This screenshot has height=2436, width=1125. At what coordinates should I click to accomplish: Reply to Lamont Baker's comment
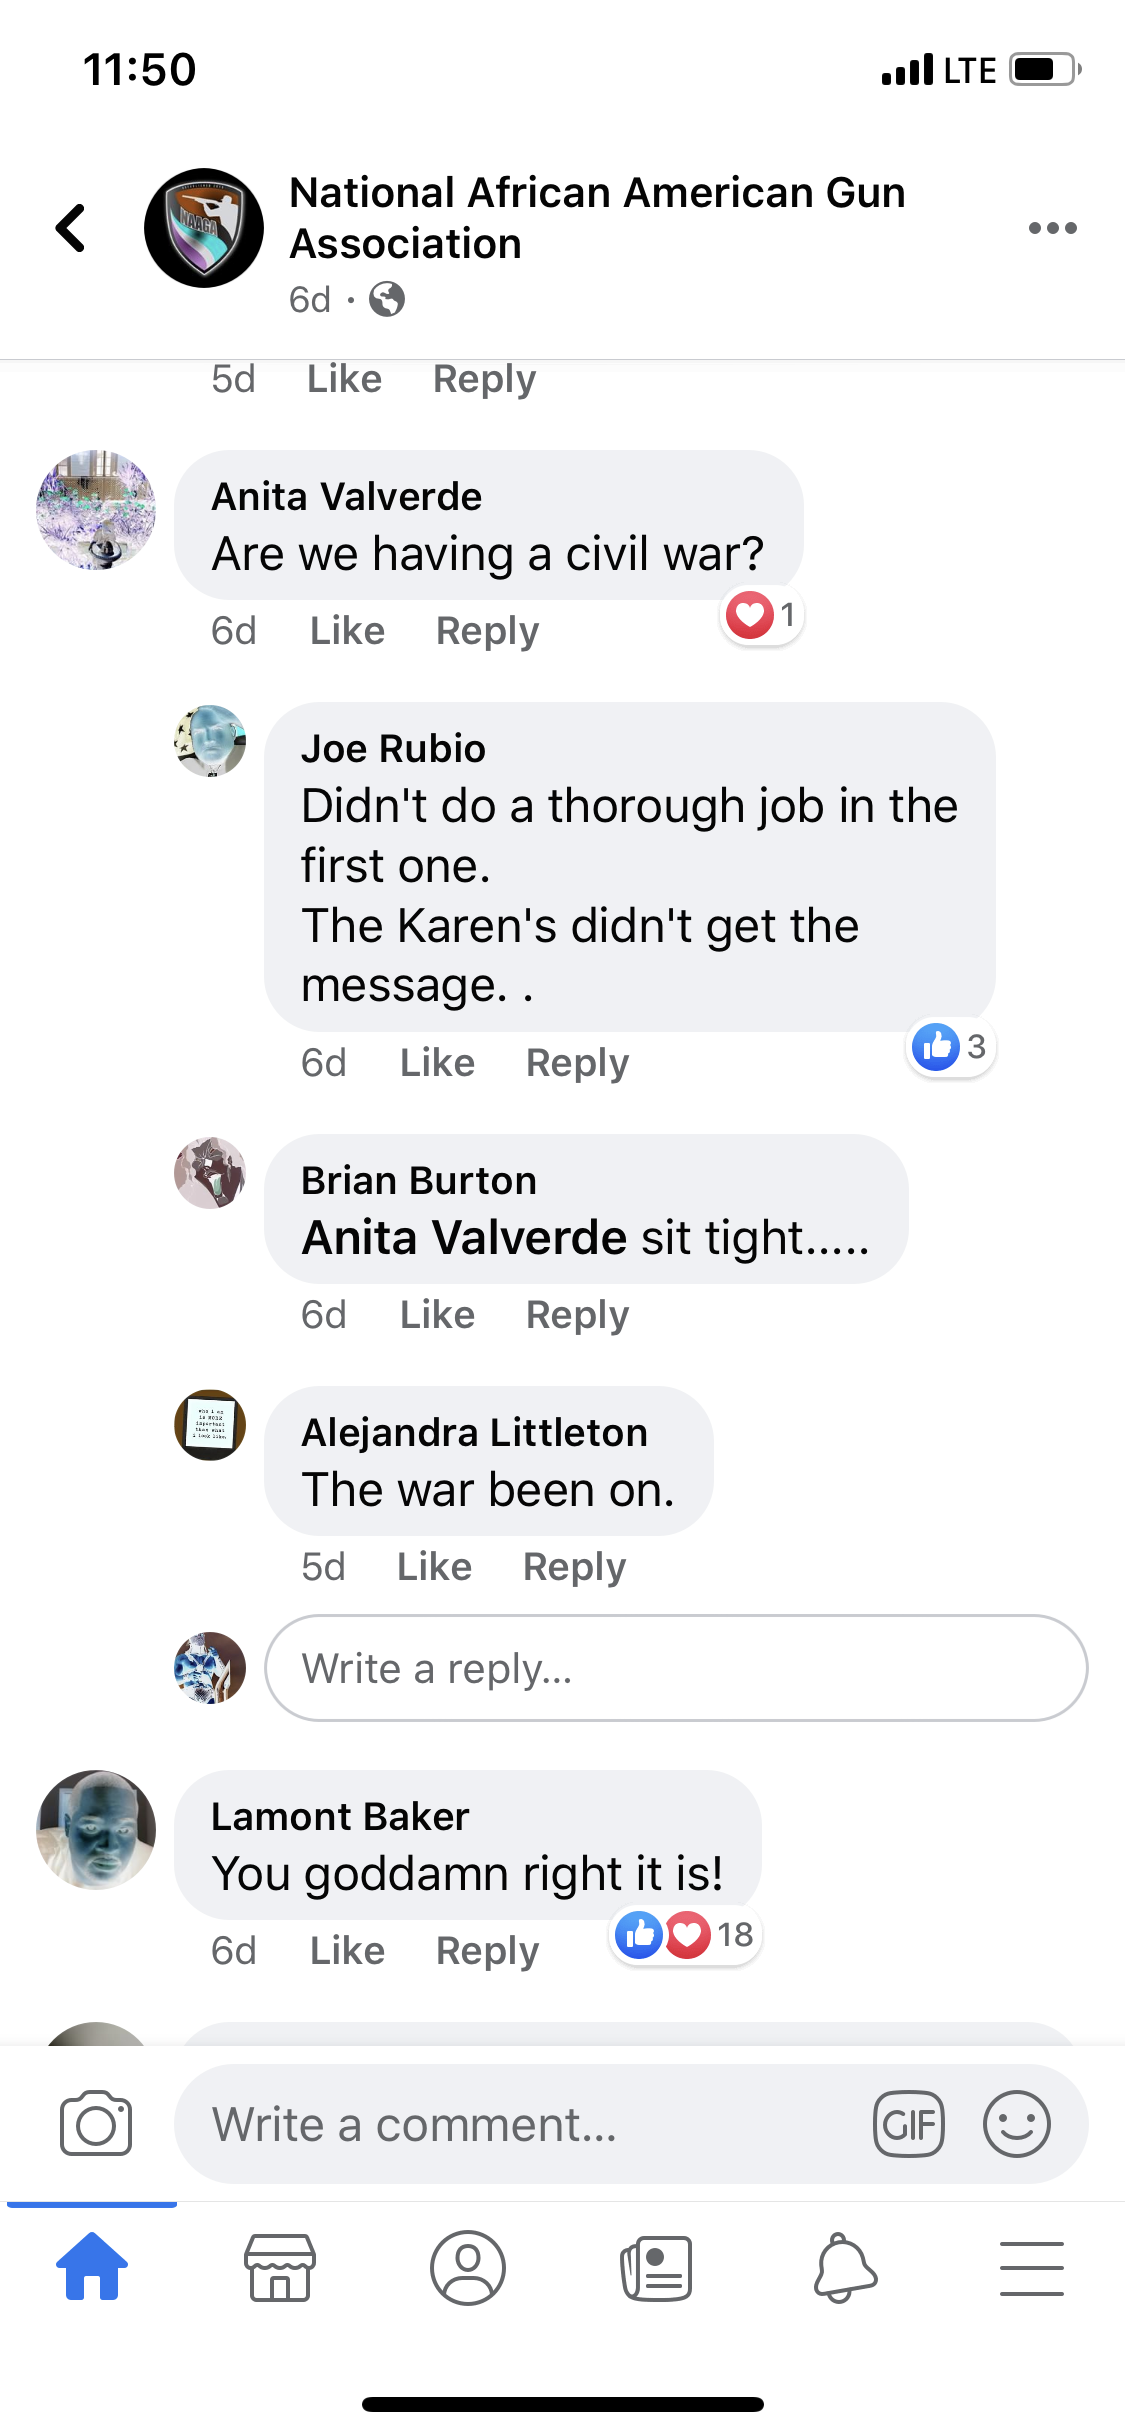click(x=487, y=1951)
